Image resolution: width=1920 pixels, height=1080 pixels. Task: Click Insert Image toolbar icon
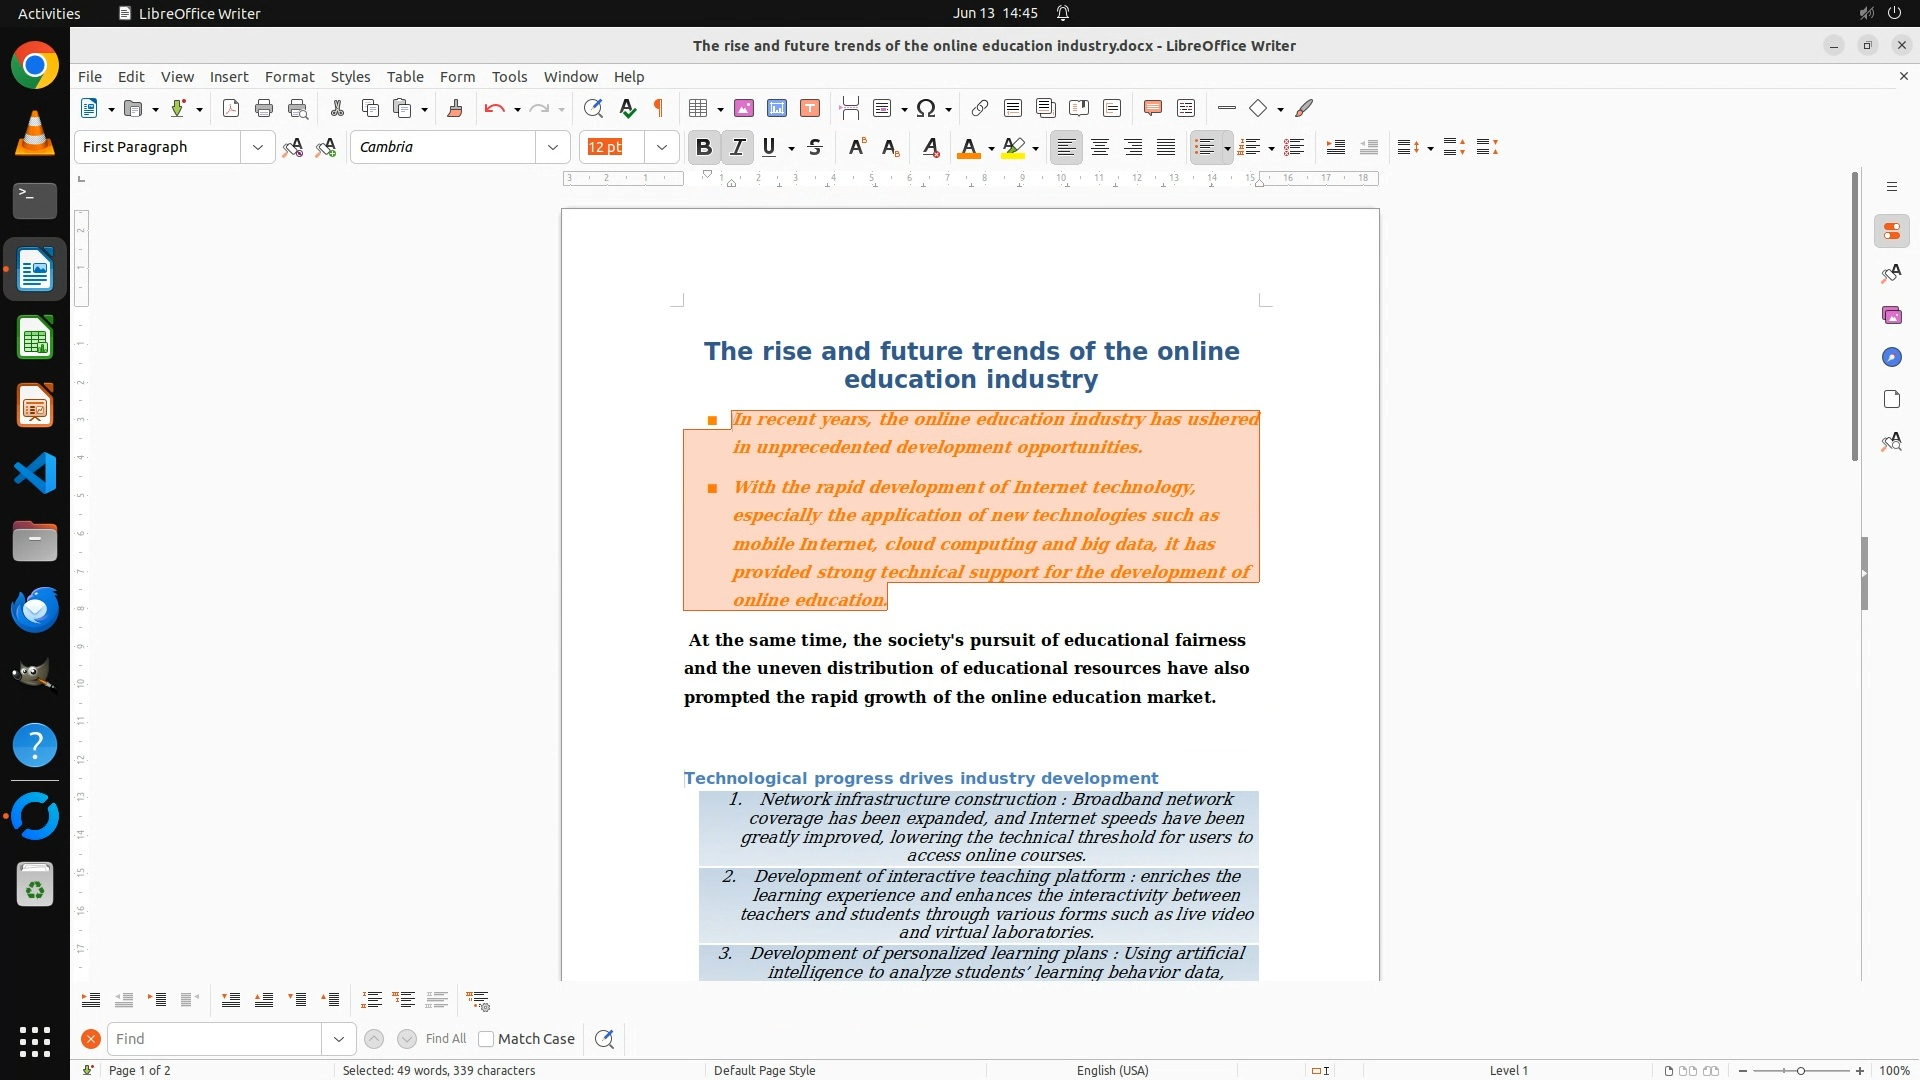click(744, 109)
